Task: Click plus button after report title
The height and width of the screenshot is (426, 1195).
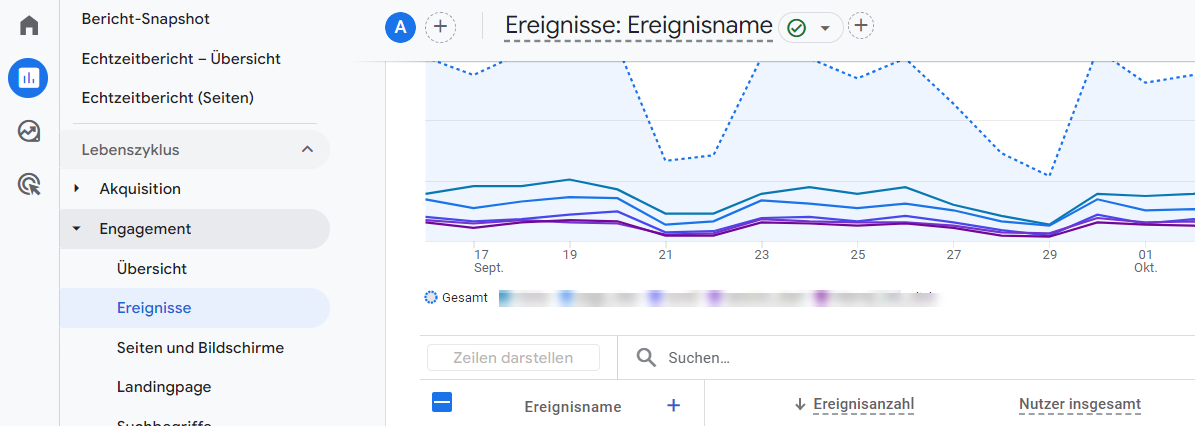Action: click(861, 26)
